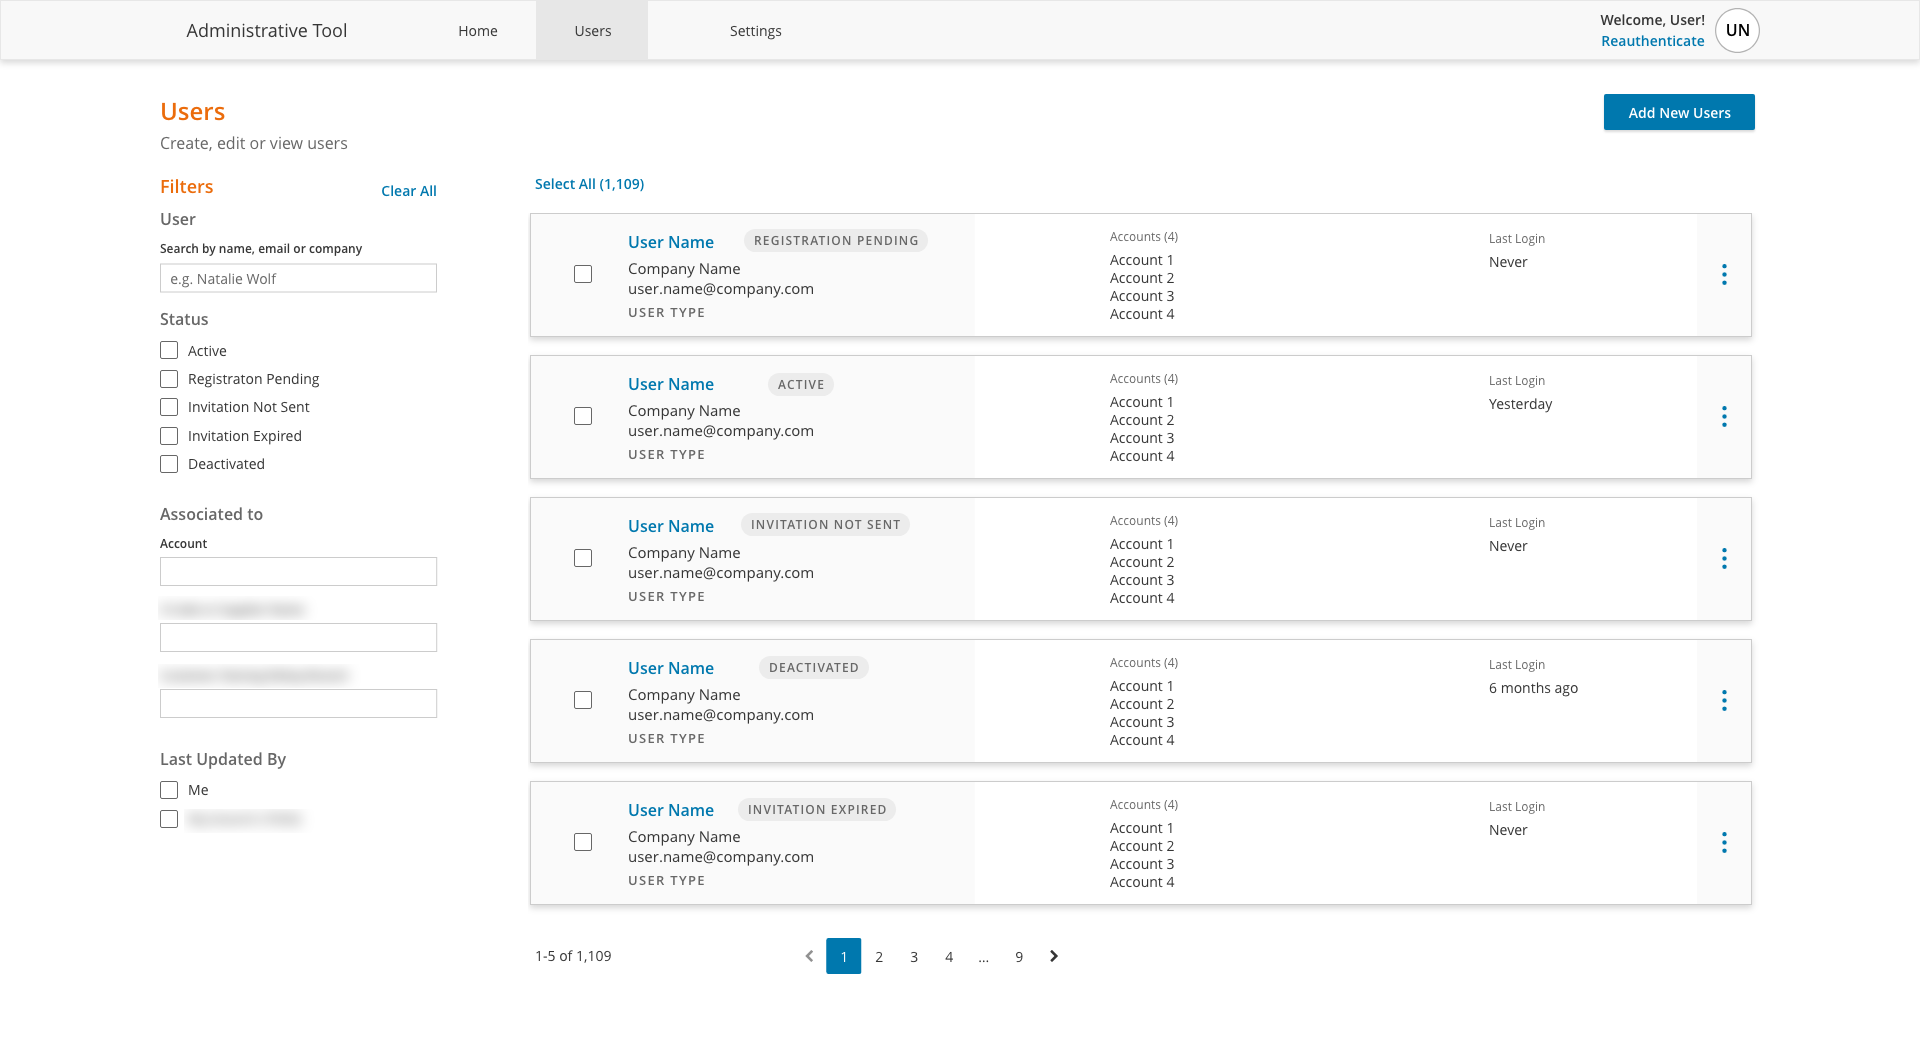1920x1059 pixels.
Task: Click the Administrative Tool title
Action: [x=267, y=31]
